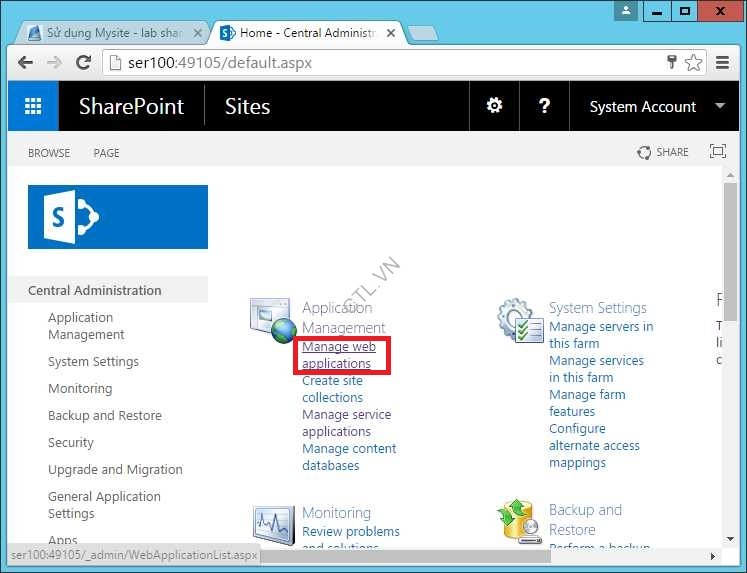Close the Sử dụng Mysite tab
This screenshot has width=747, height=573.
pos(198,33)
